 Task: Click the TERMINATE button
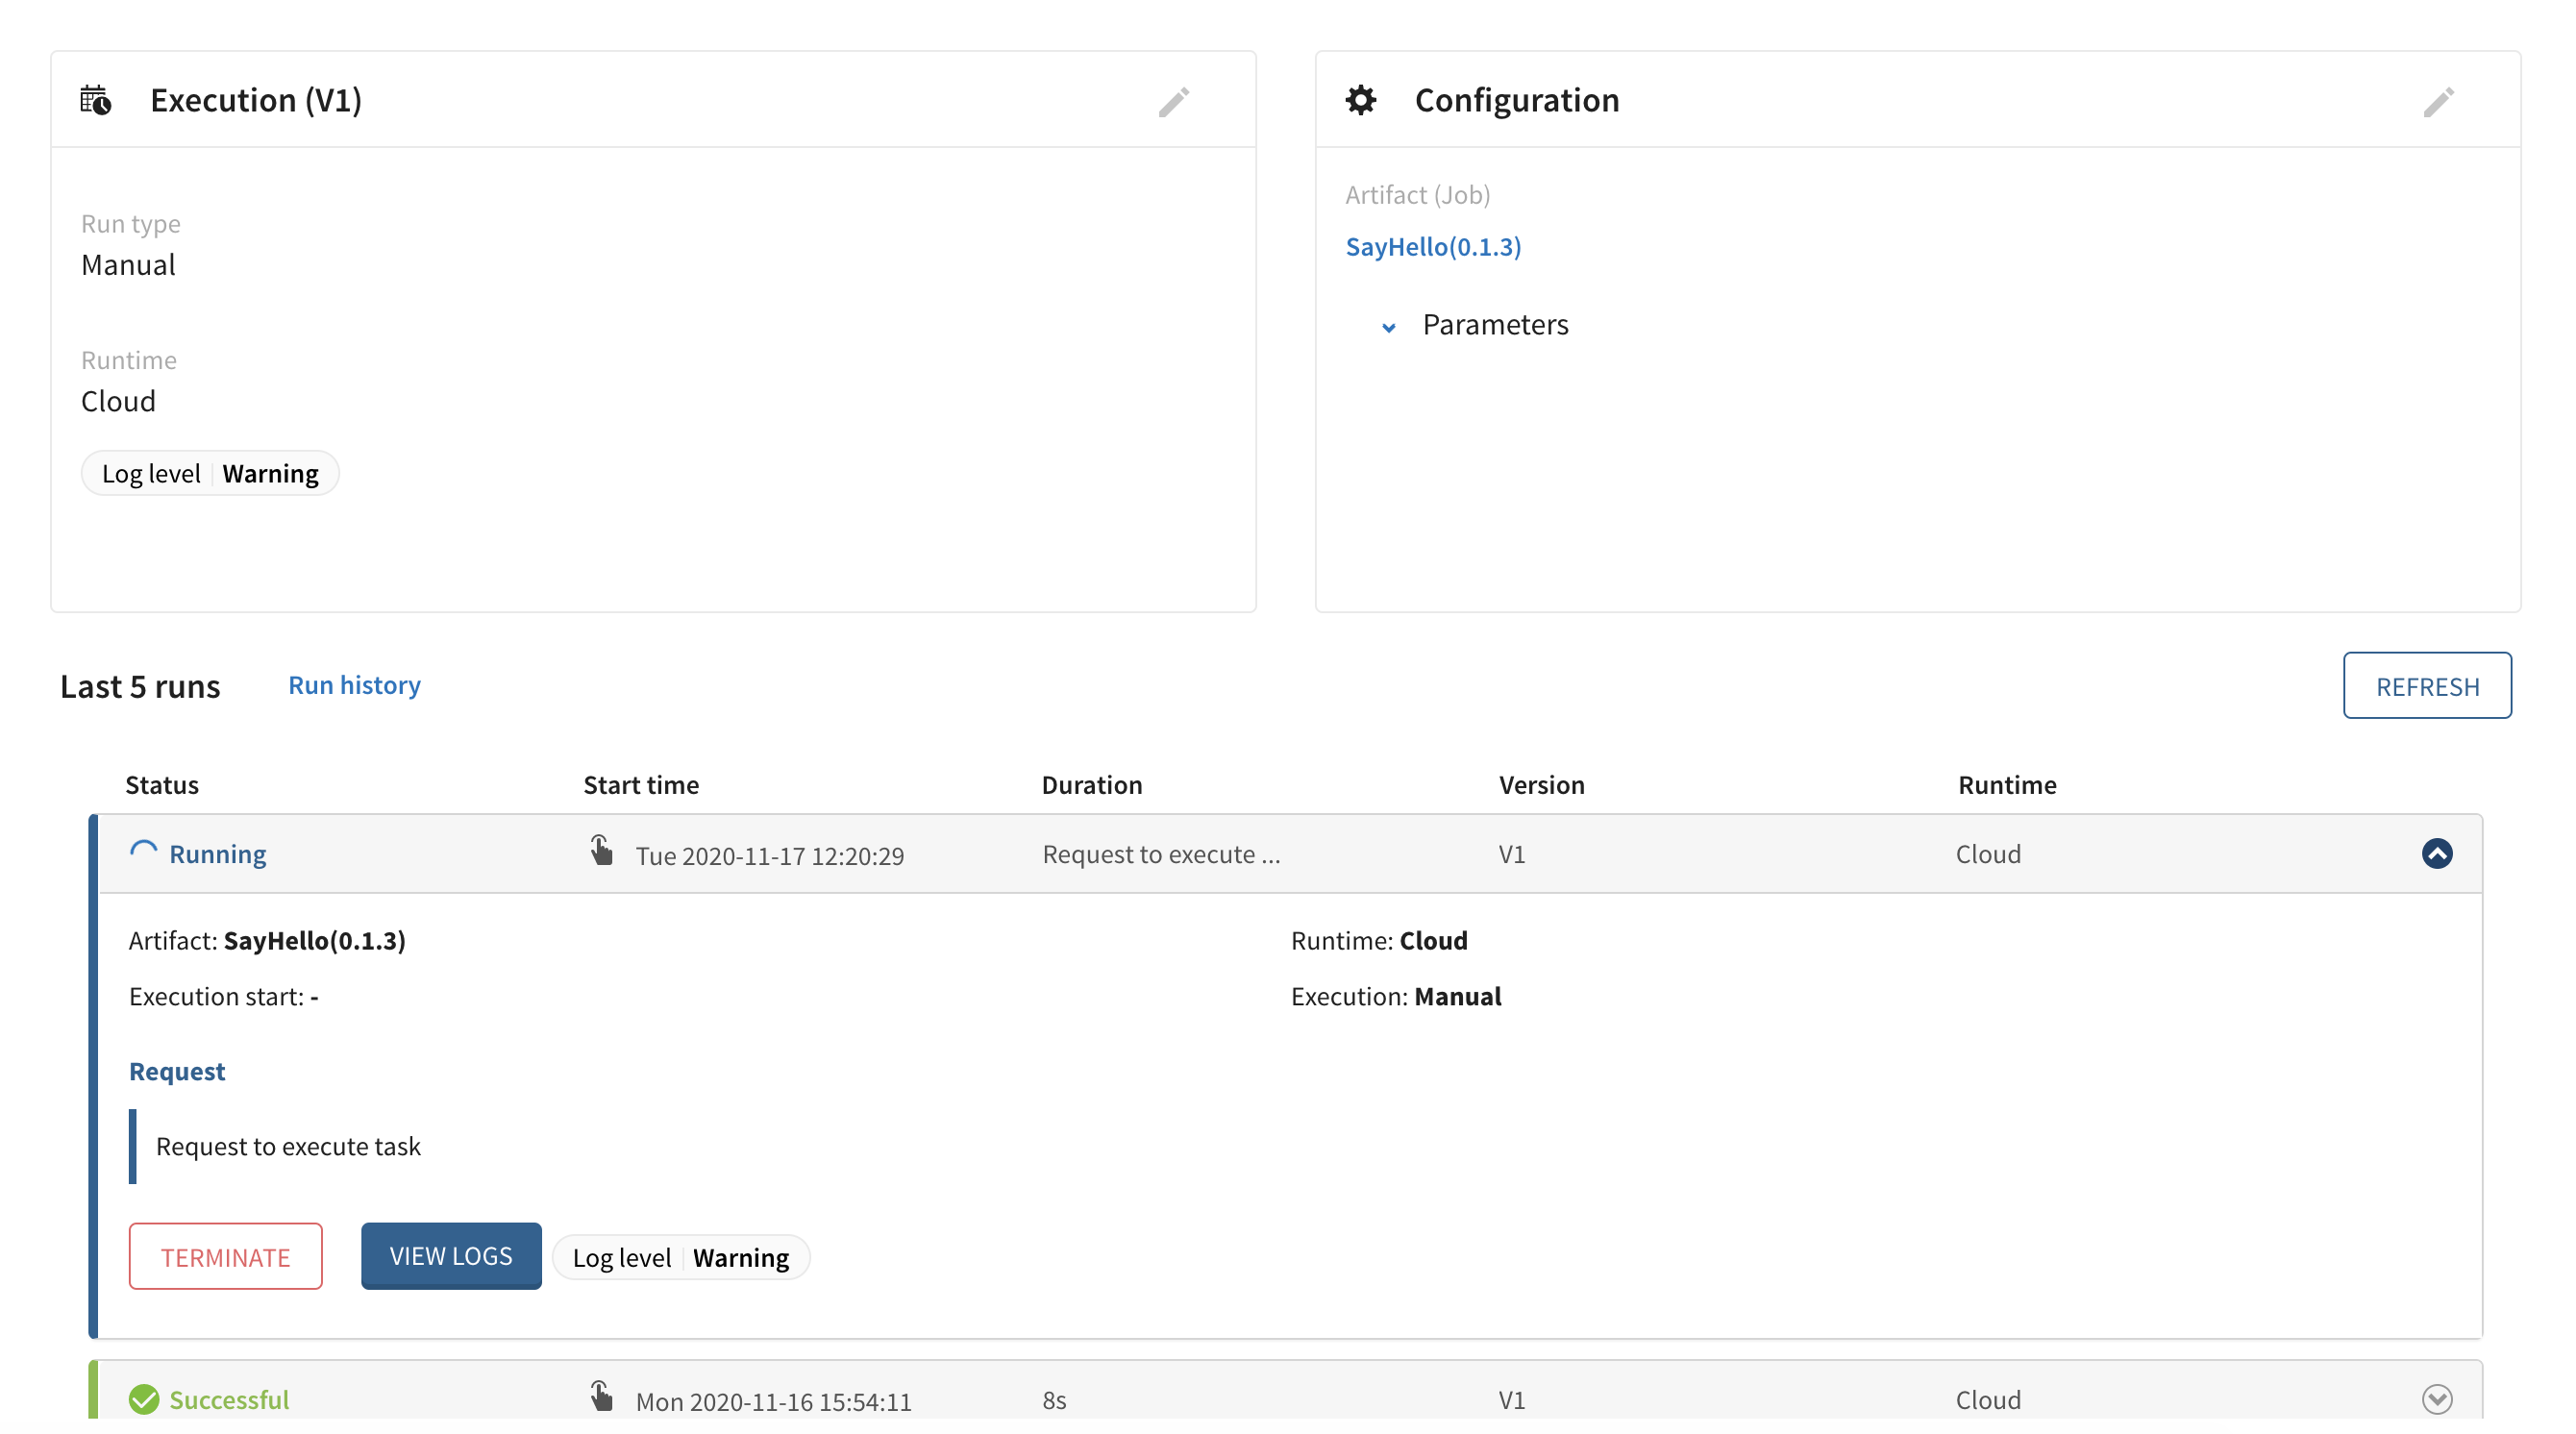[225, 1257]
